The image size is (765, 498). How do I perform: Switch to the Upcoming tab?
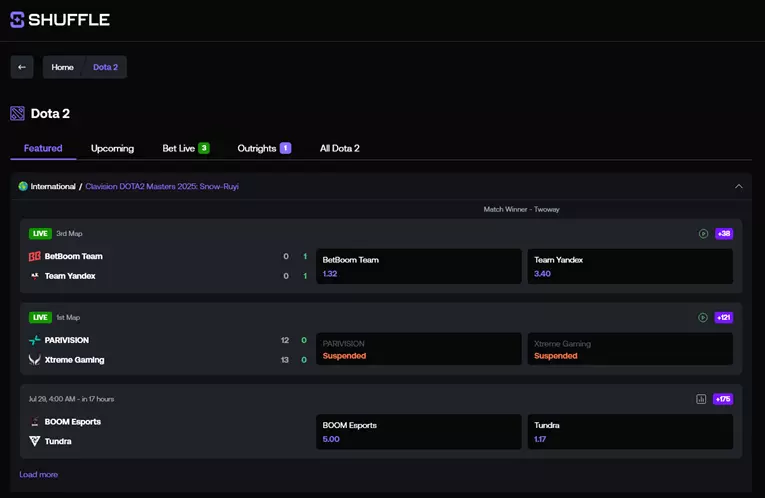click(112, 148)
